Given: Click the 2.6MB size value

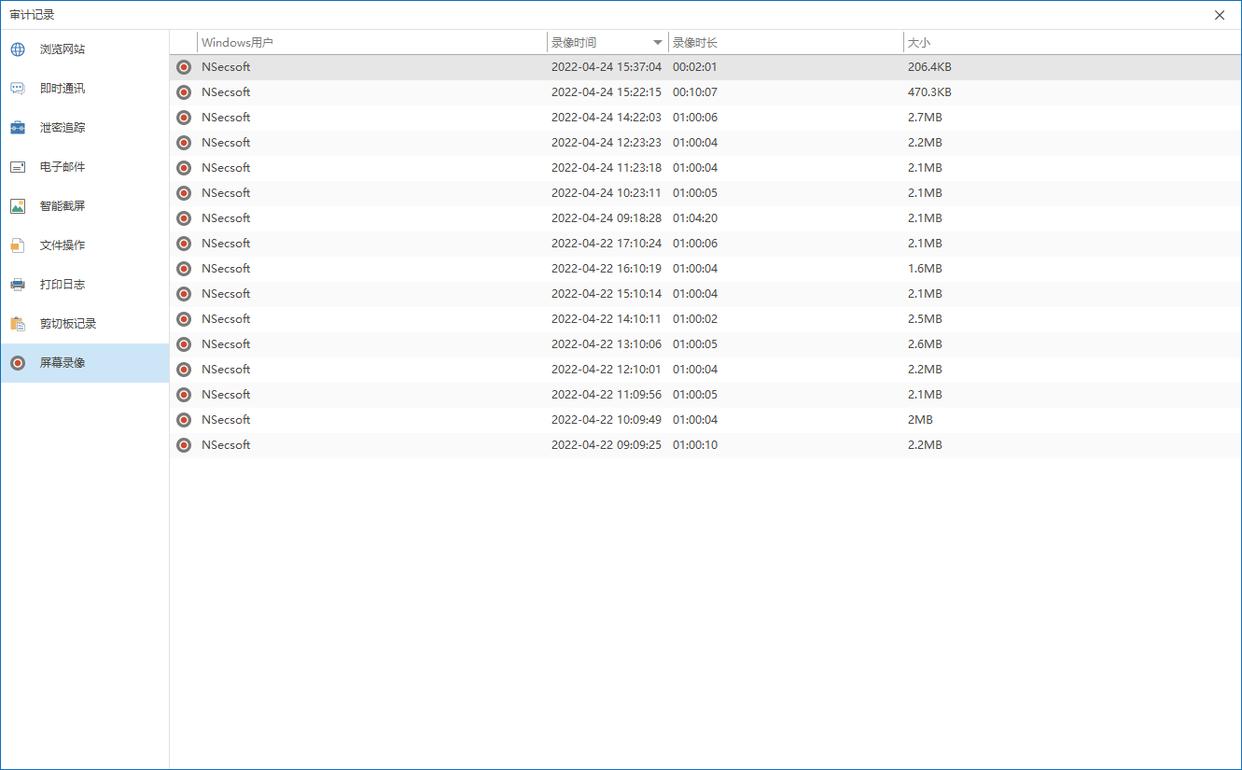Looking at the screenshot, I should point(925,344).
